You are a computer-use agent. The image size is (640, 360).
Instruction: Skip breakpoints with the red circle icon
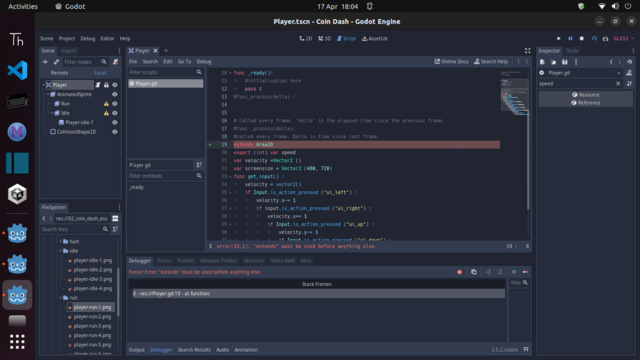pyautogui.click(x=460, y=272)
